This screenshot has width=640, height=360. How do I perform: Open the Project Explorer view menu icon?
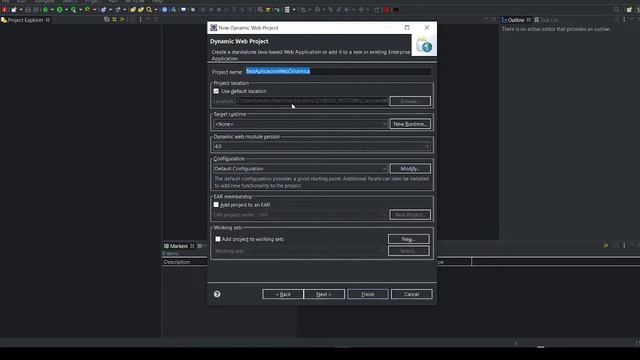[x=140, y=20]
